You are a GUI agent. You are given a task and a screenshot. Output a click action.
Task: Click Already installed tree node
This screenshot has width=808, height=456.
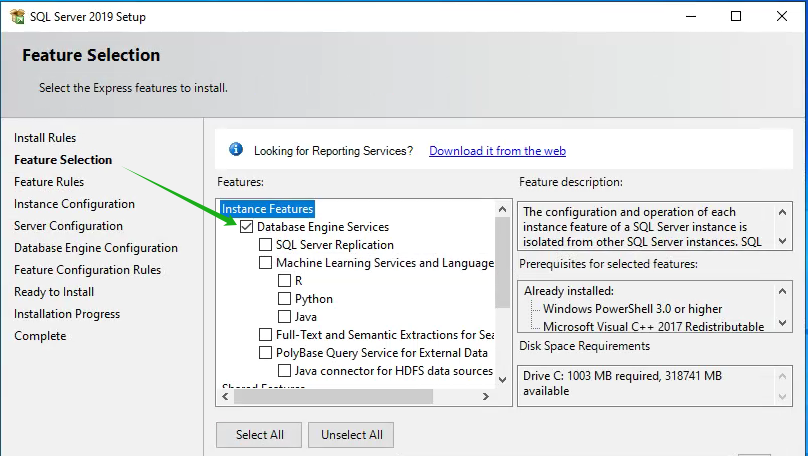(x=569, y=291)
